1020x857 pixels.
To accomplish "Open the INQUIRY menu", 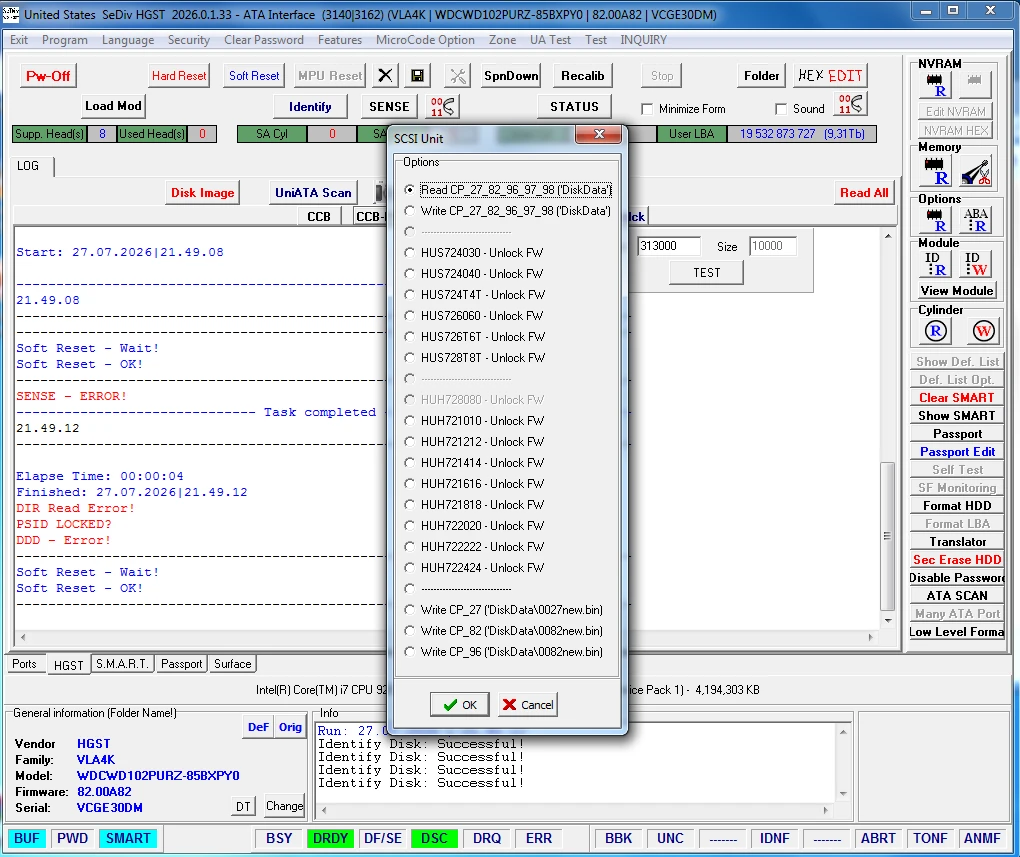I will [643, 40].
